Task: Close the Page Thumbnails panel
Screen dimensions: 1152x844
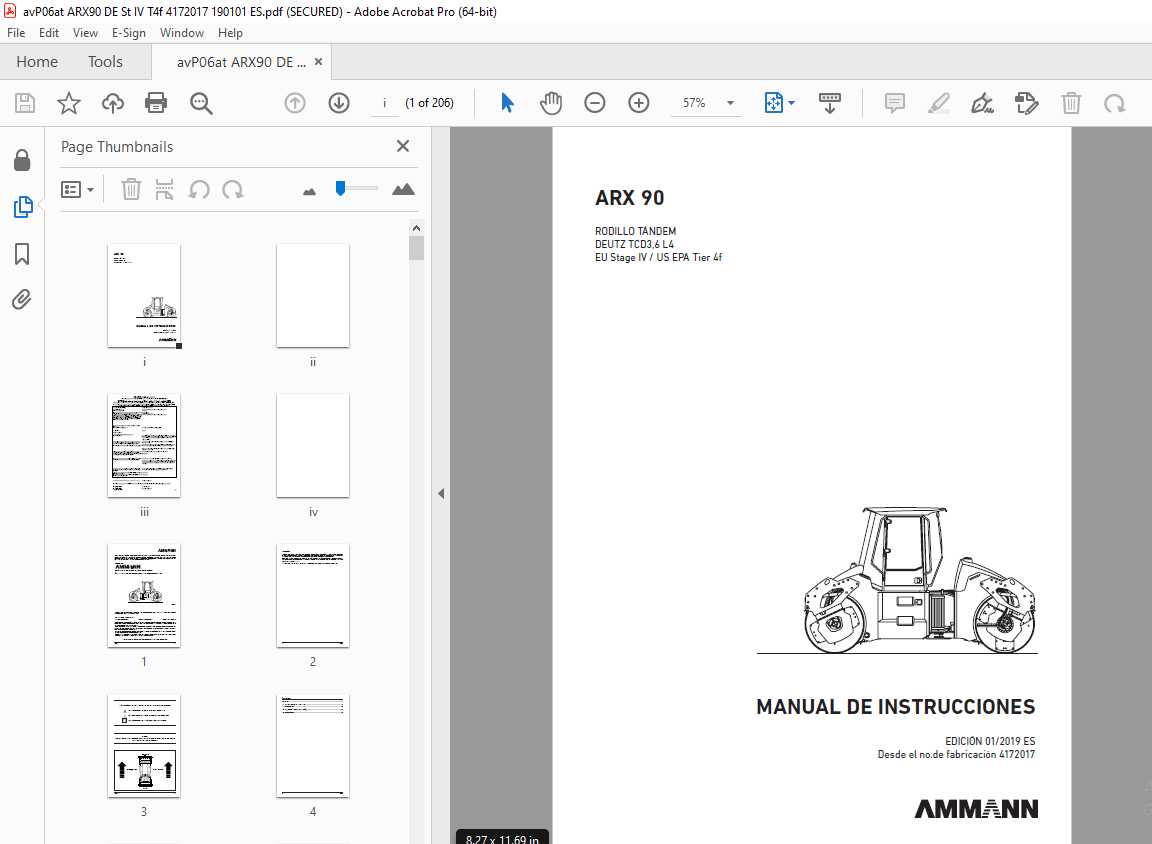Action: pyautogui.click(x=403, y=146)
